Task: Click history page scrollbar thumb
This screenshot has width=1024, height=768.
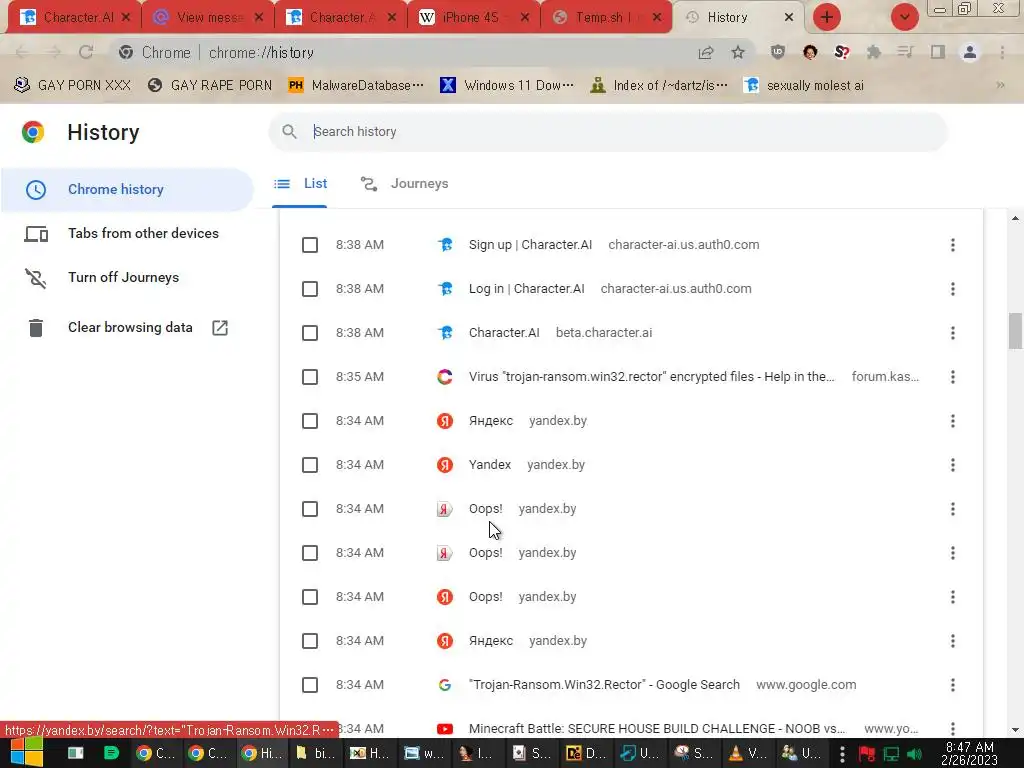Action: coord(1015,331)
